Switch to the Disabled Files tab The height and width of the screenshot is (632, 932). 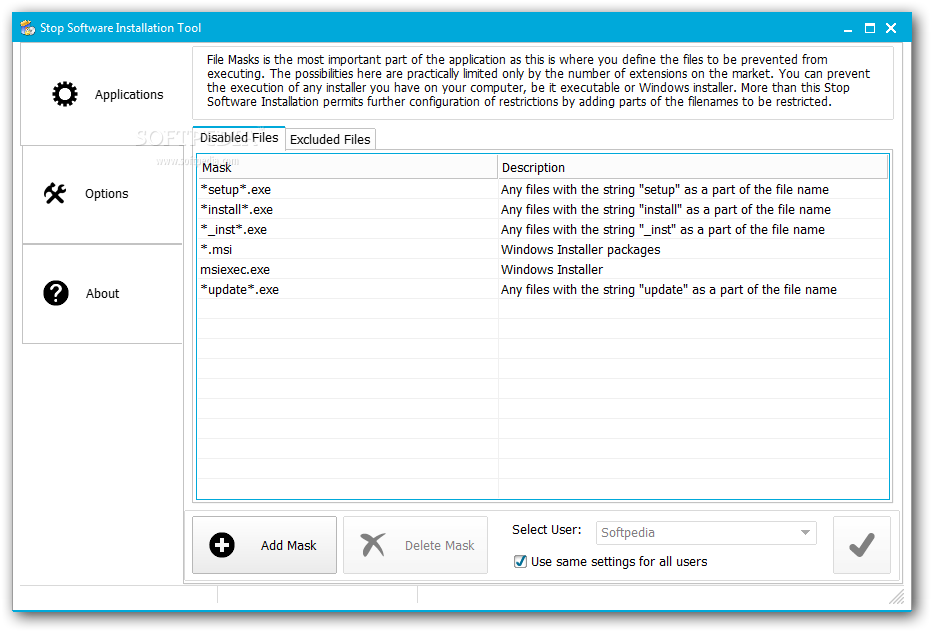[x=239, y=138]
